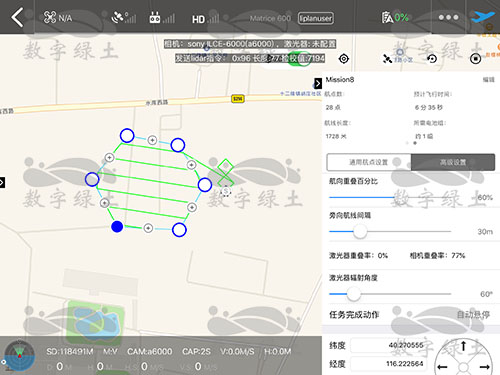Check the GPS satellite signal indicator
Screen dimensions: 500x375
tap(123, 18)
